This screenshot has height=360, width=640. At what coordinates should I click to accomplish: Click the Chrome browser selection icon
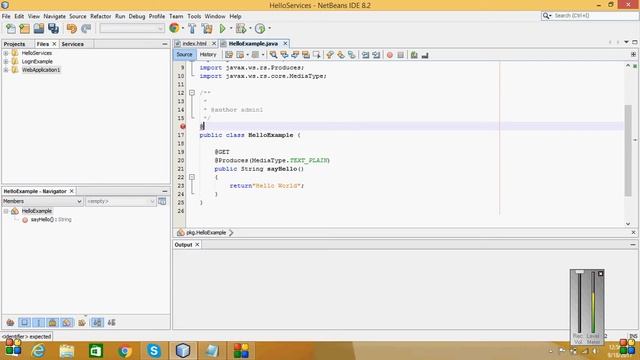click(x=174, y=28)
